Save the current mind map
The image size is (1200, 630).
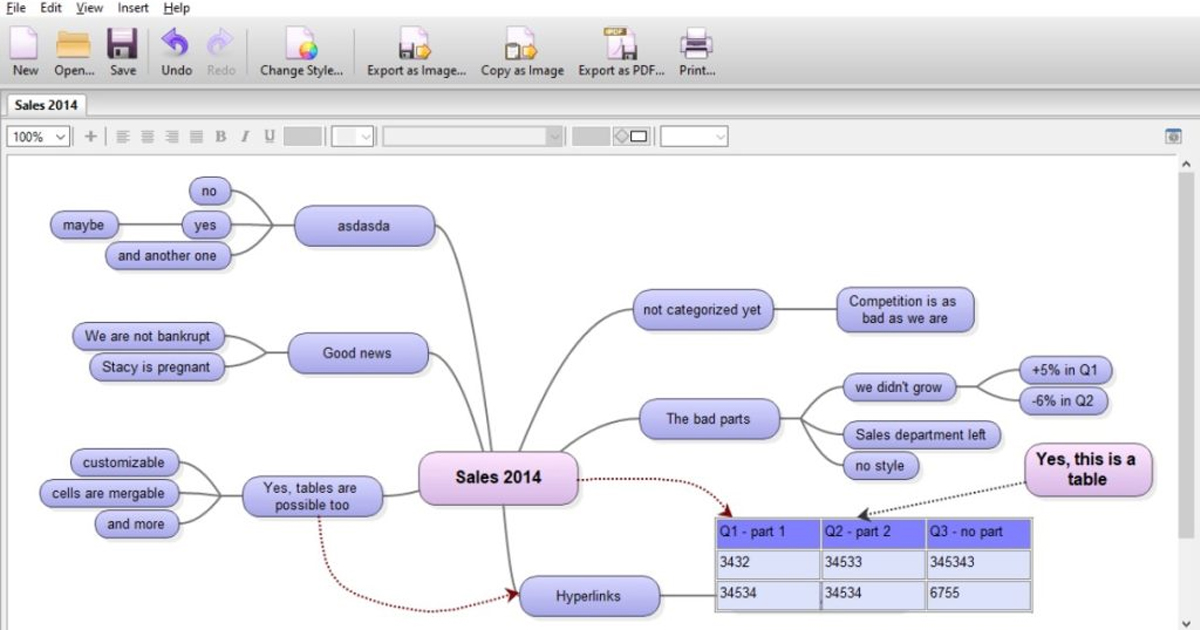pos(123,52)
